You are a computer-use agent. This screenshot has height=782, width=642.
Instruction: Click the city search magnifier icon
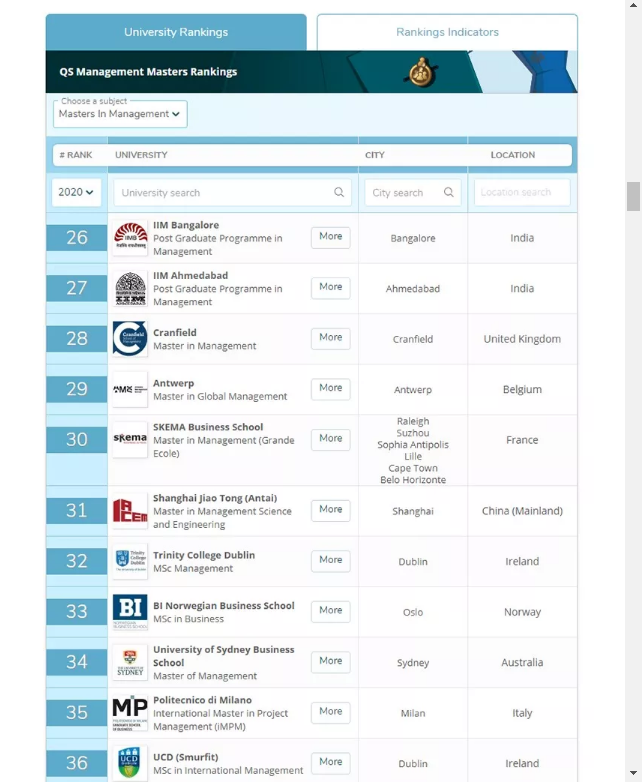448,192
